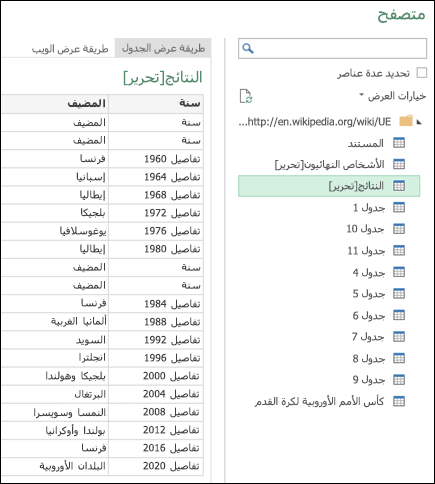
Task: Click the تفاصيل 1976 cell
Action: pos(156,231)
